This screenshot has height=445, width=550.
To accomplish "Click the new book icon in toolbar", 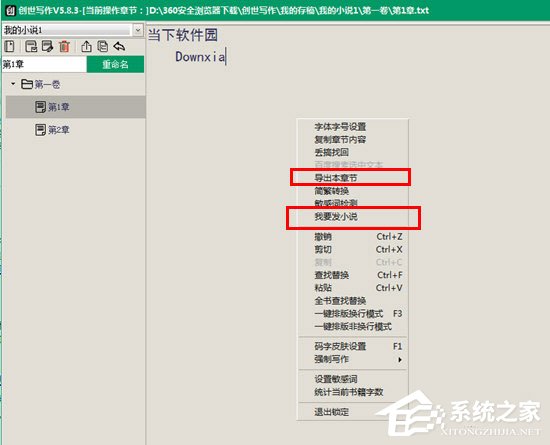I will [9, 46].
